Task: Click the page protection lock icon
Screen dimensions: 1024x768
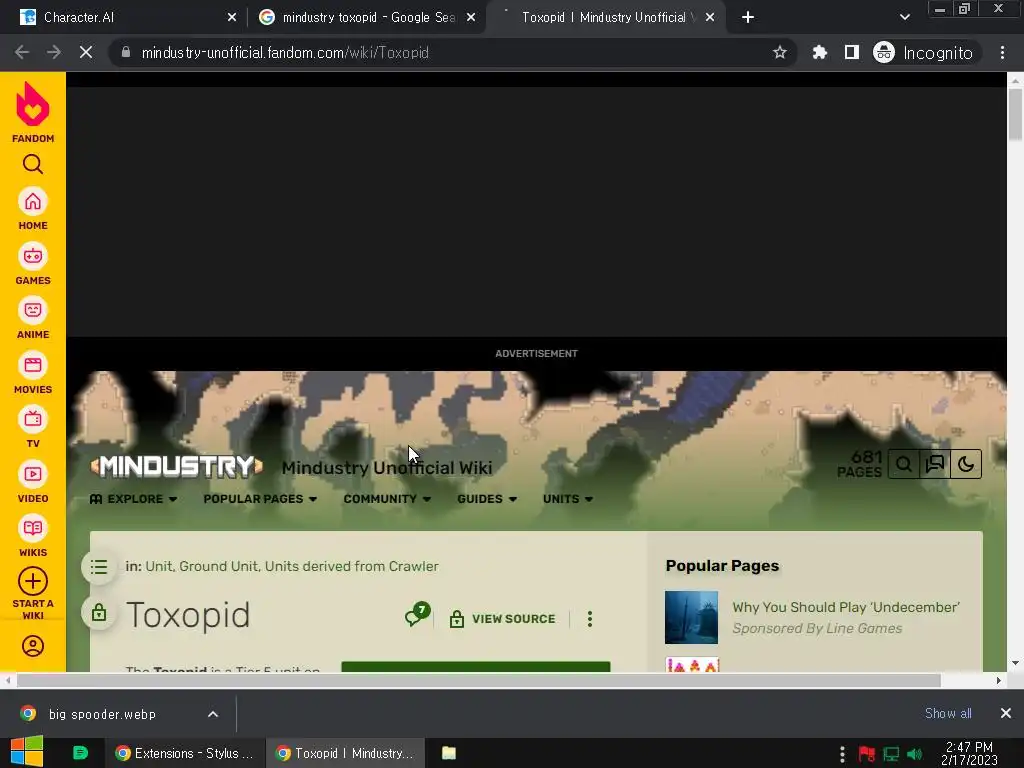Action: [x=99, y=613]
